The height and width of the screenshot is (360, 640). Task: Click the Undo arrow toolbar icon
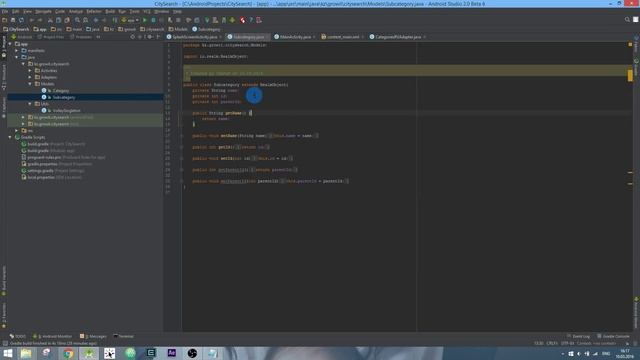(x=31, y=20)
